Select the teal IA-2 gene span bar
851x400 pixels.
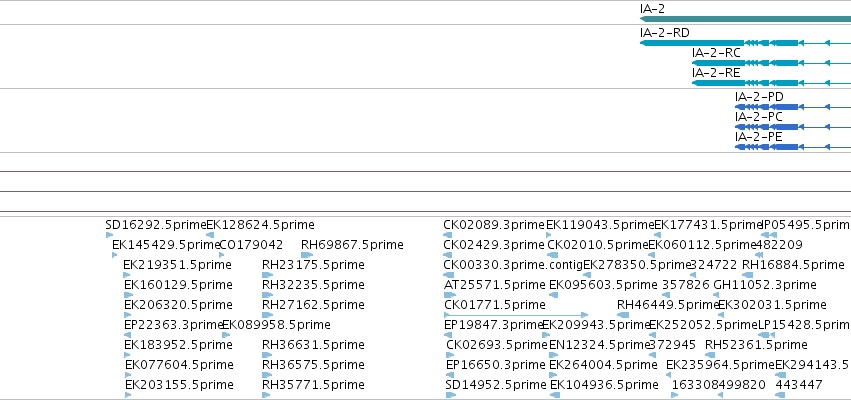click(x=746, y=19)
